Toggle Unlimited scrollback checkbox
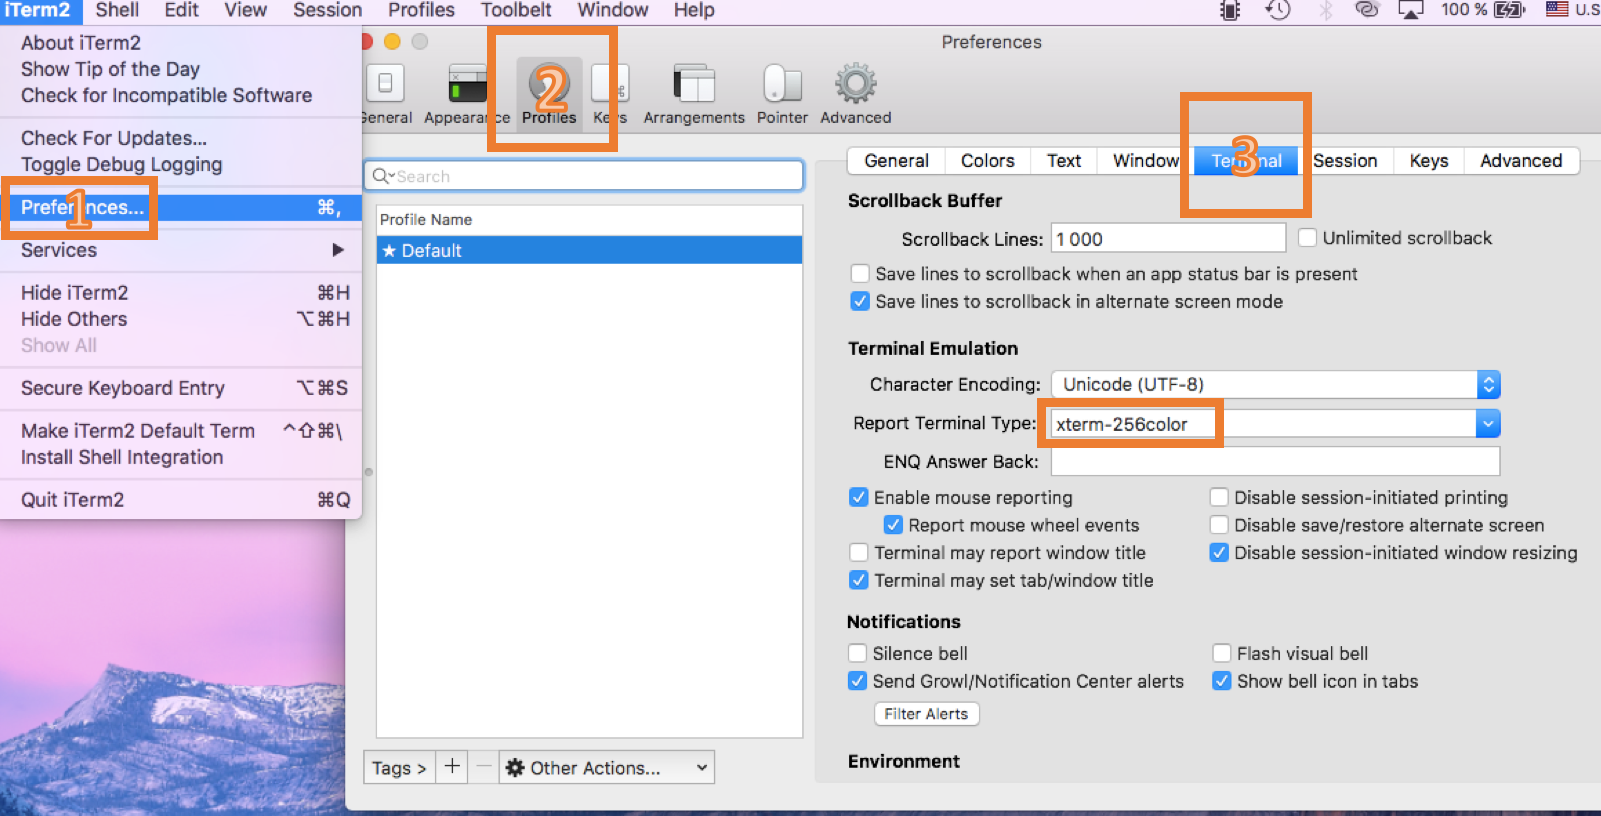The image size is (1601, 816). click(x=1307, y=238)
